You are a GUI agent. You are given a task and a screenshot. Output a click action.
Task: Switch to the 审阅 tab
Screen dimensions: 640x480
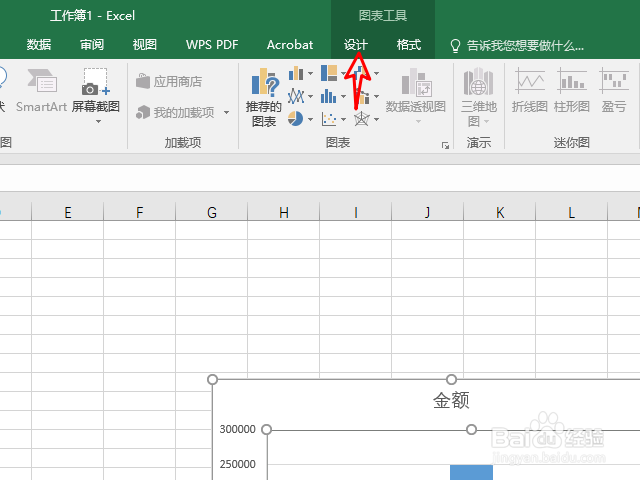pos(92,44)
